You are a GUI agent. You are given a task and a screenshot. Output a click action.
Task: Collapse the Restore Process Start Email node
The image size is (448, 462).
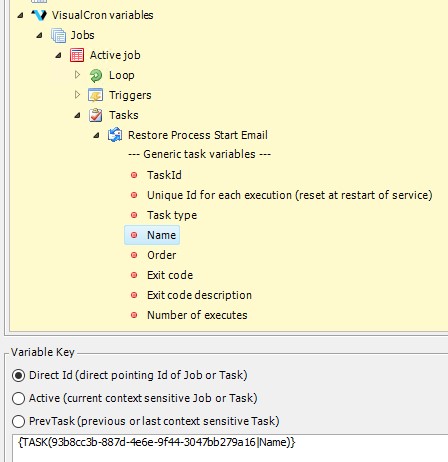96,135
